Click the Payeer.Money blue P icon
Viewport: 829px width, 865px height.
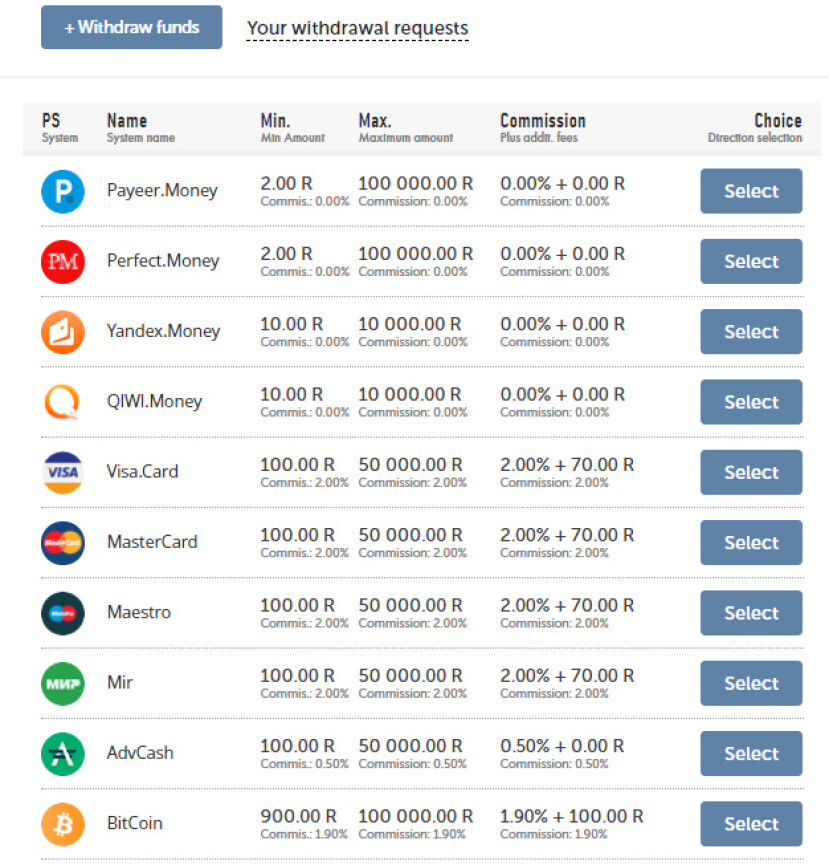[x=63, y=191]
